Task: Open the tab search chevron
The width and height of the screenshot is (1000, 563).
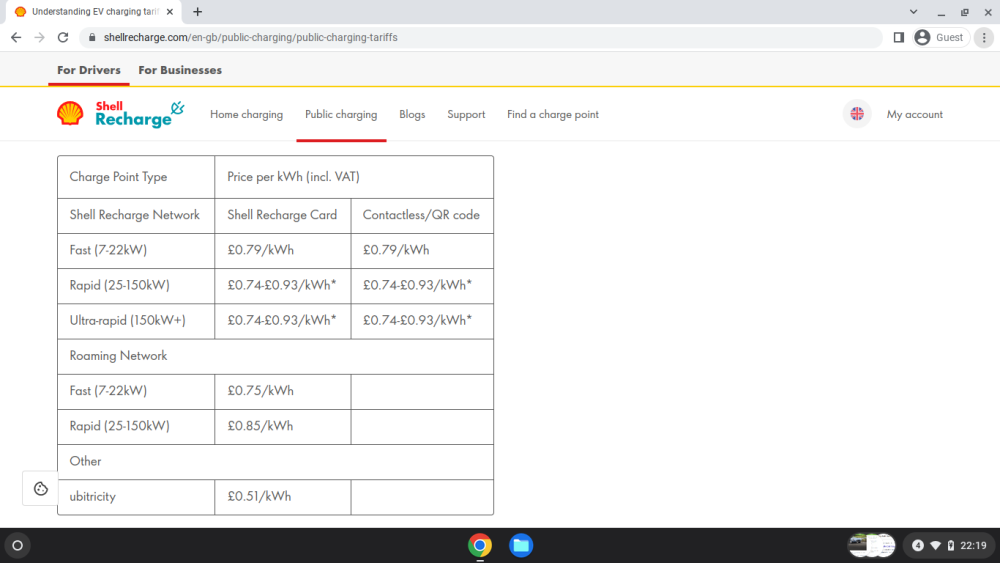Action: (913, 11)
